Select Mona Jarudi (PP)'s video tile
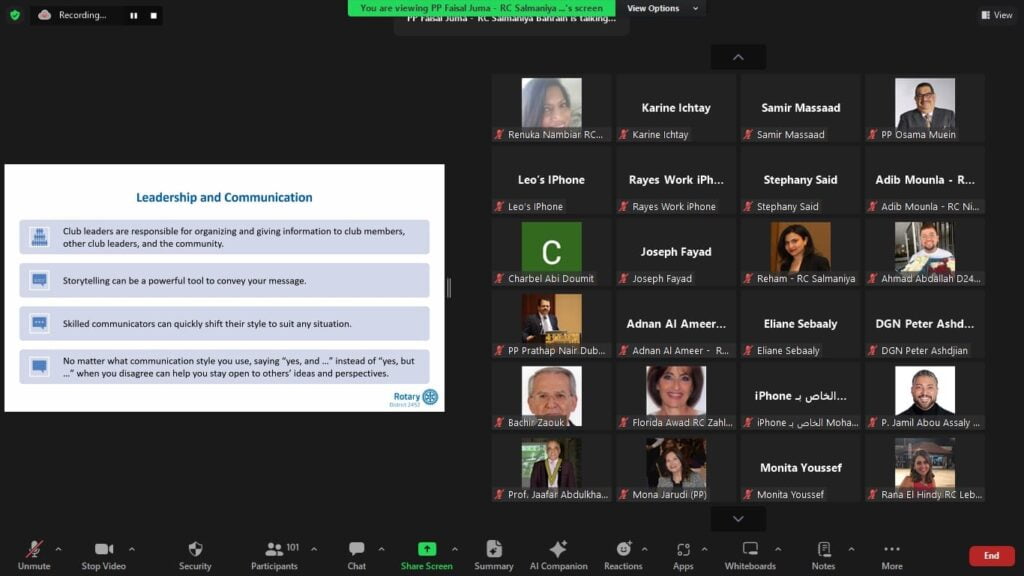The image size is (1024, 576). (676, 468)
